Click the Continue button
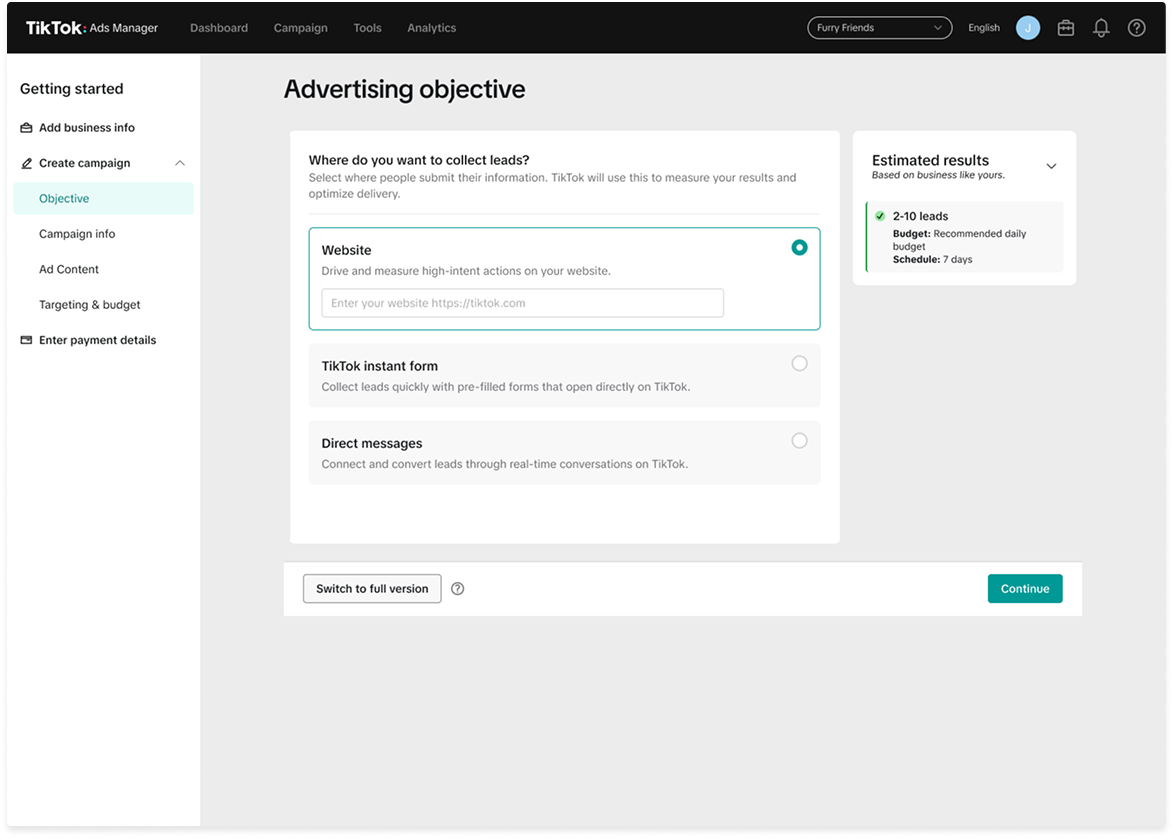Image resolution: width=1173 pixels, height=838 pixels. pos(1025,589)
